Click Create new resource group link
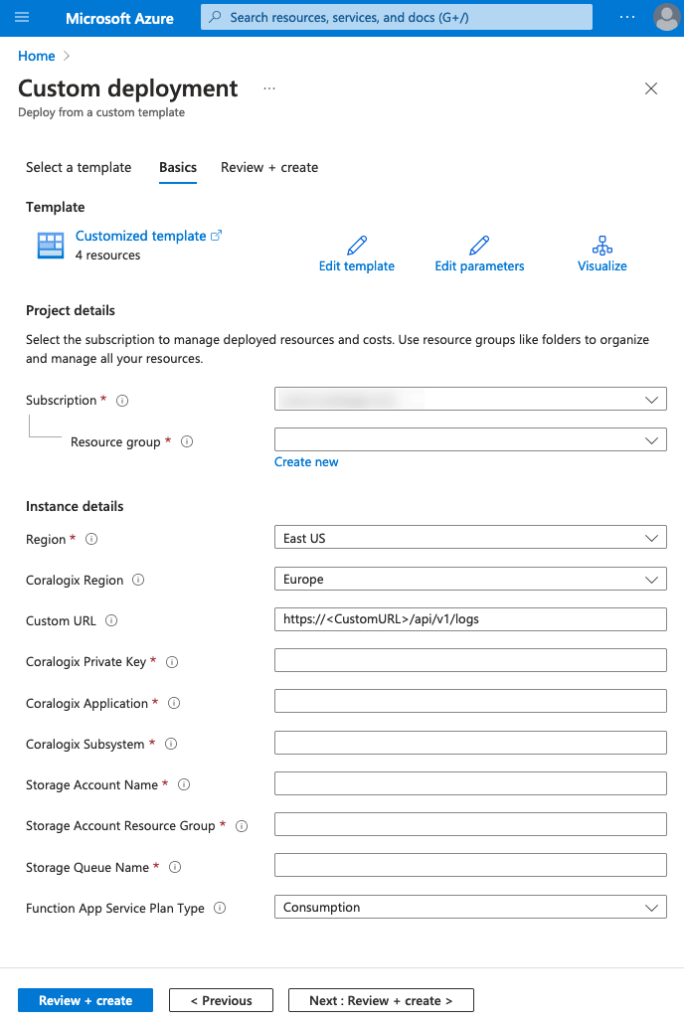684x1024 pixels. click(306, 462)
